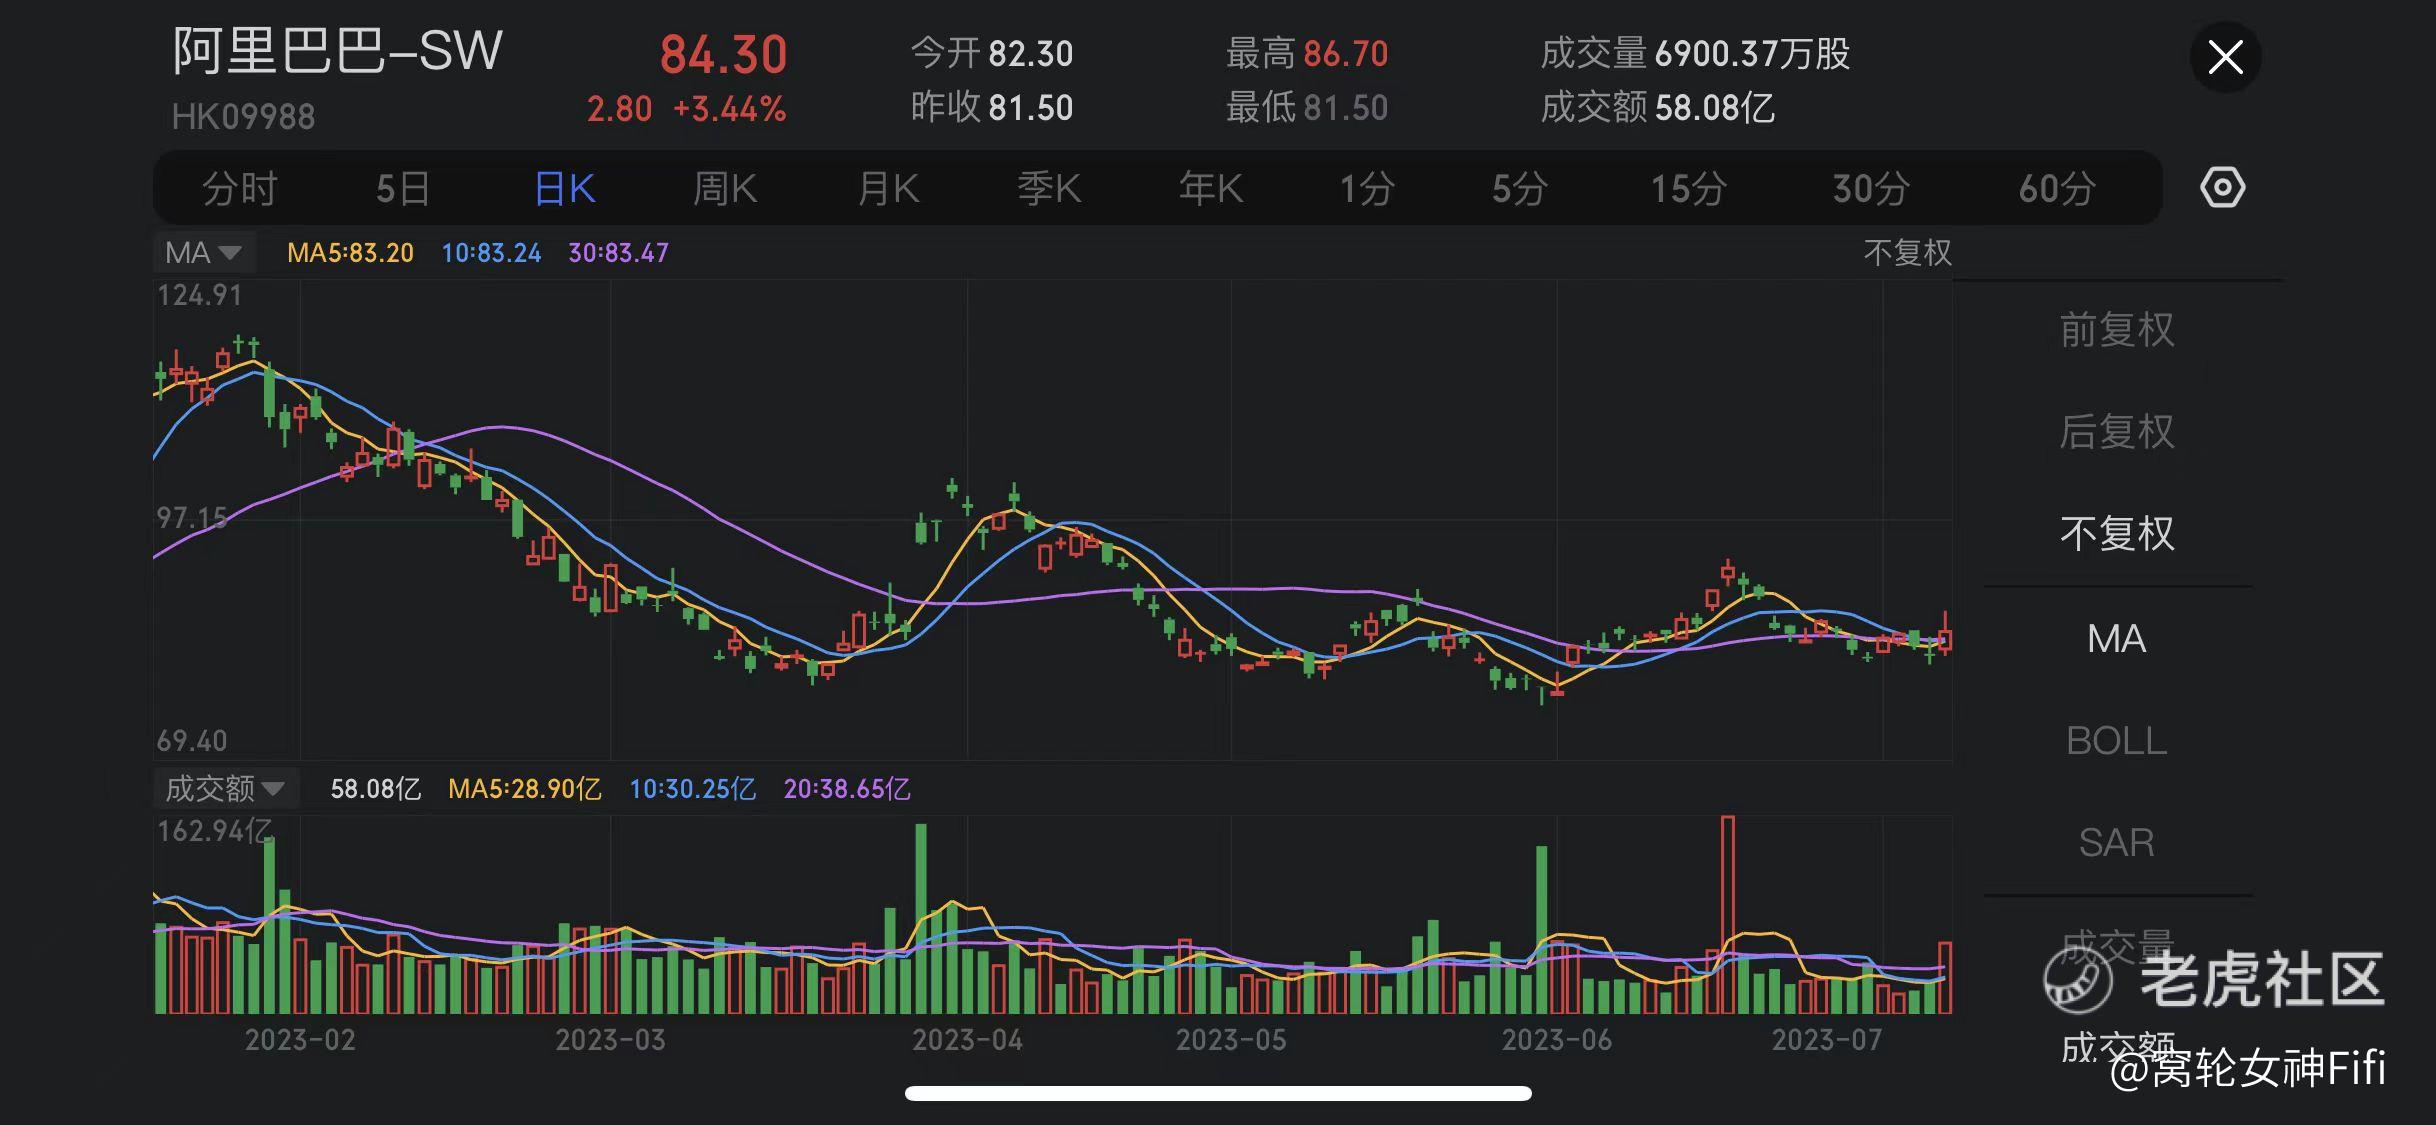
Task: Choose 不复权 option in side panel
Action: [x=2117, y=534]
